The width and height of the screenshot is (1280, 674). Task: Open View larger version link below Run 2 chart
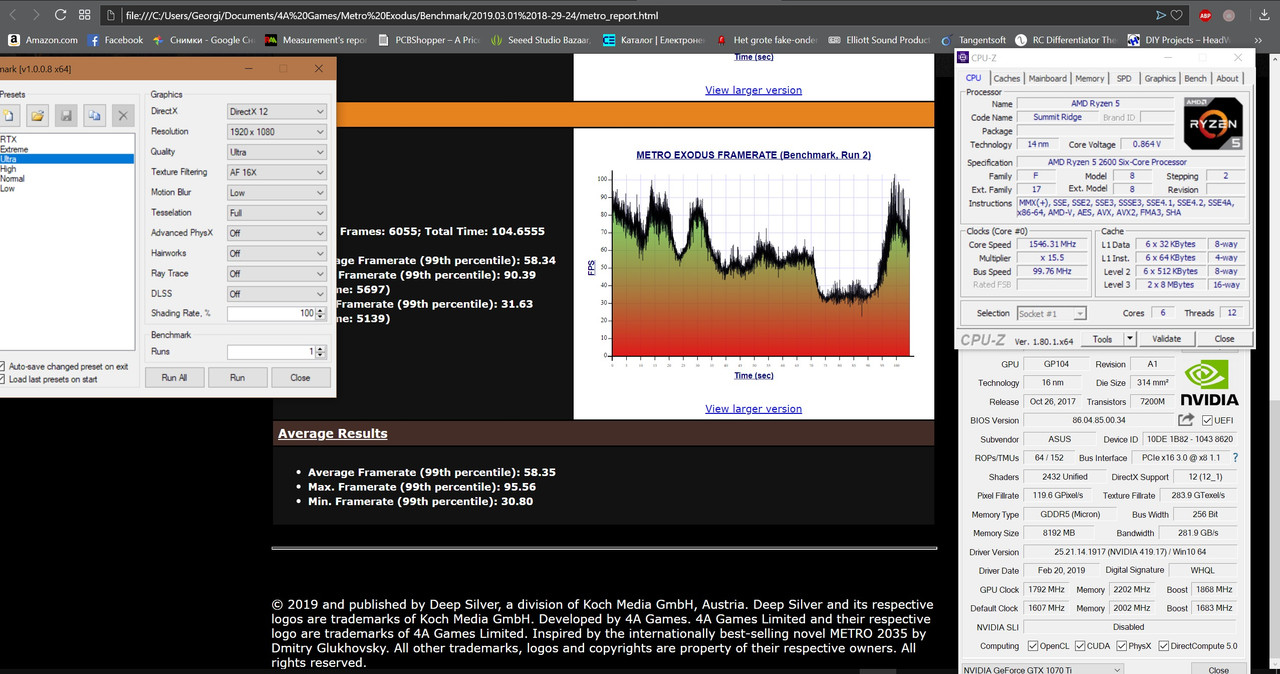[x=753, y=409]
